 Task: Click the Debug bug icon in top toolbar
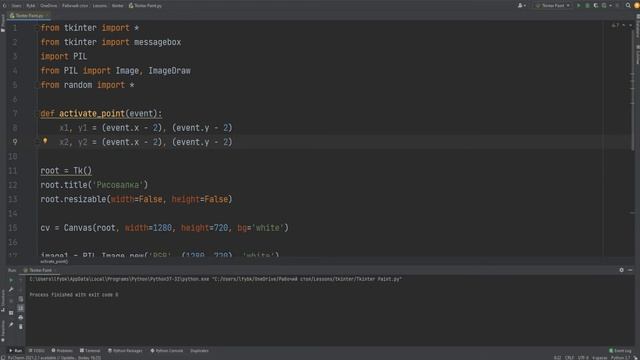587,6
